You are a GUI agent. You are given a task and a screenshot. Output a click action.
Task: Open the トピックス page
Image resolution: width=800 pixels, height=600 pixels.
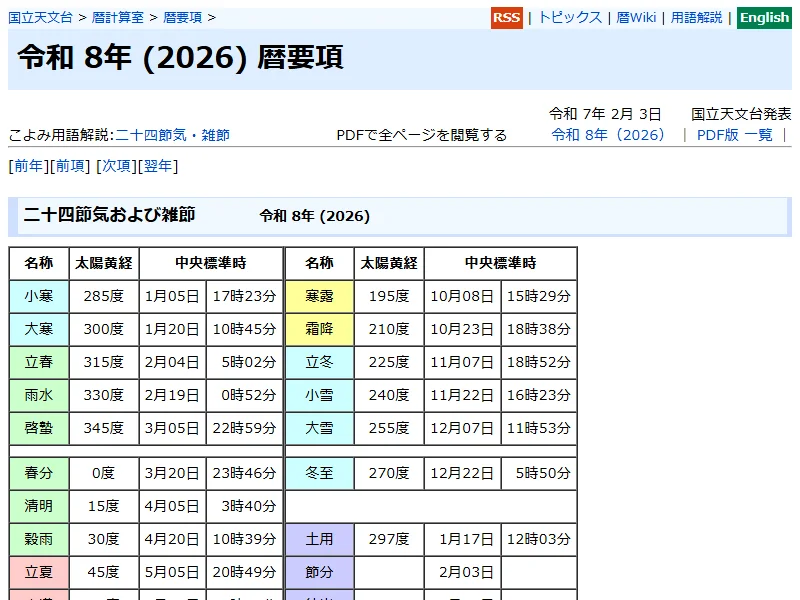[x=570, y=17]
